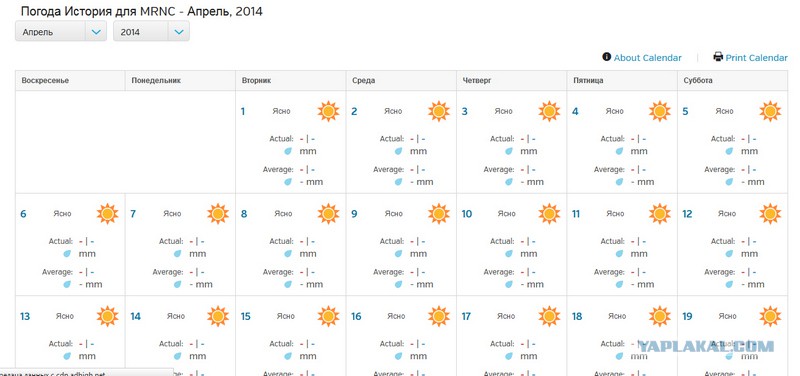This screenshot has width=800, height=376.
Task: Open day 5 of the calendar
Action: (685, 111)
